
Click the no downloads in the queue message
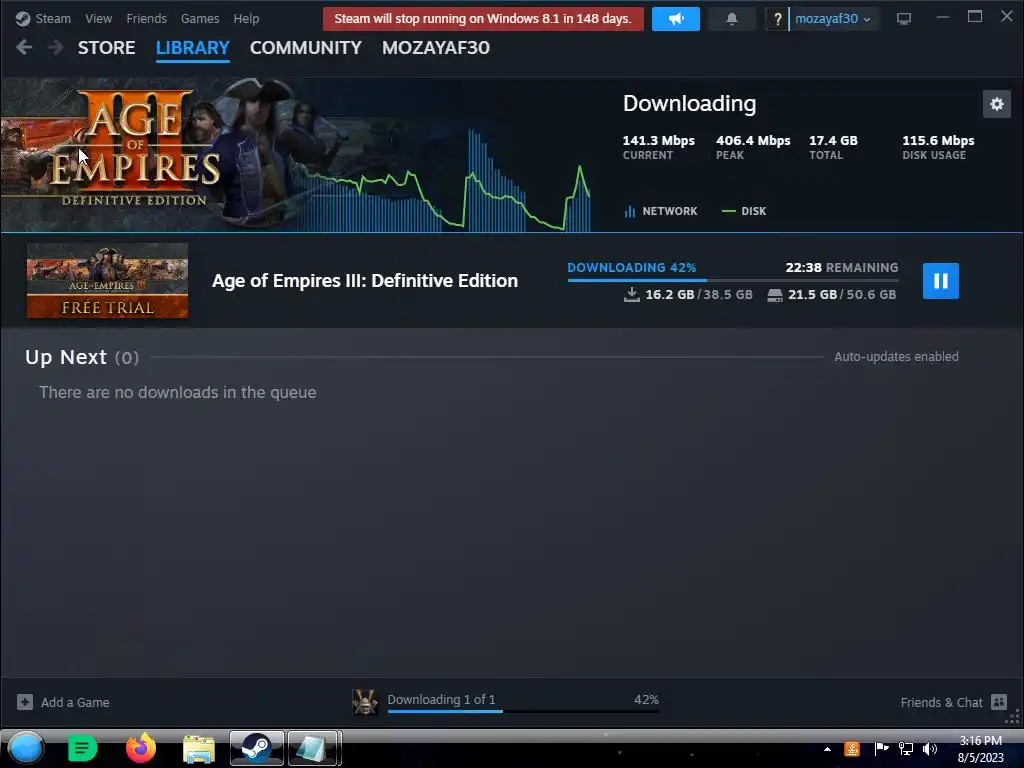coord(178,392)
